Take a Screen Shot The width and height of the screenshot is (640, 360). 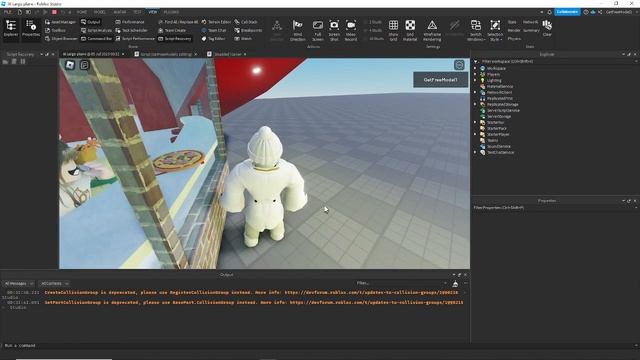point(334,31)
